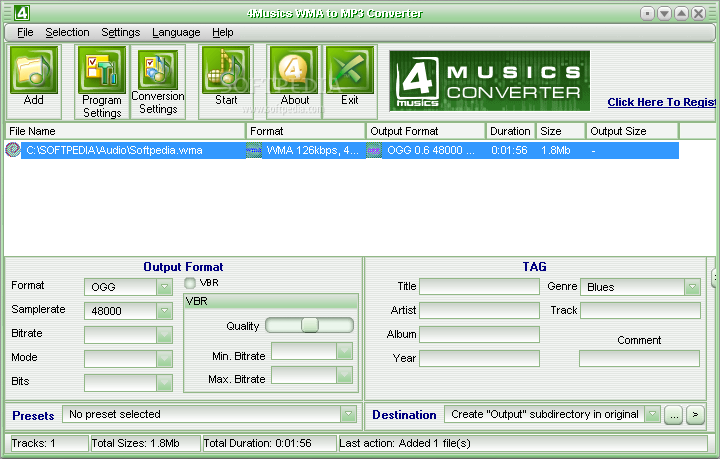The image size is (720, 459).
Task: Open the Language menu
Action: click(x=176, y=33)
